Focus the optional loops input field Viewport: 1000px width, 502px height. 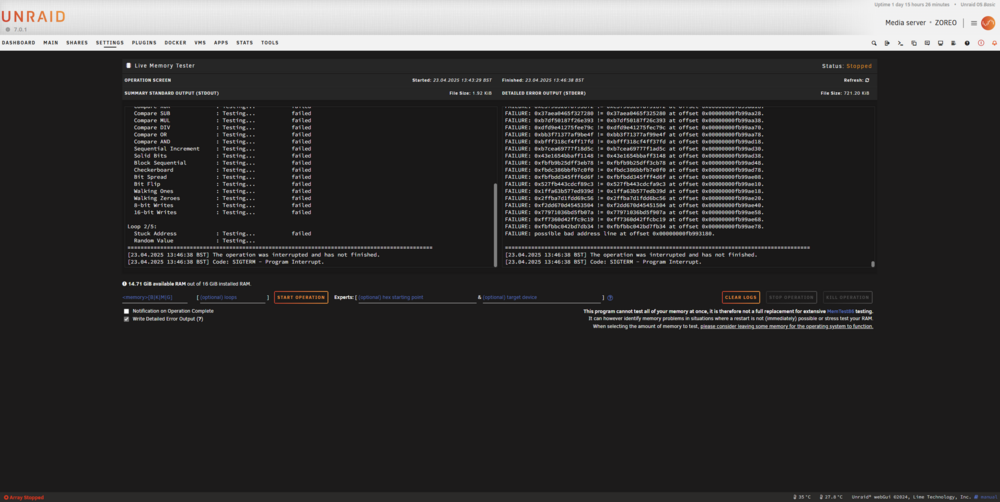point(232,298)
